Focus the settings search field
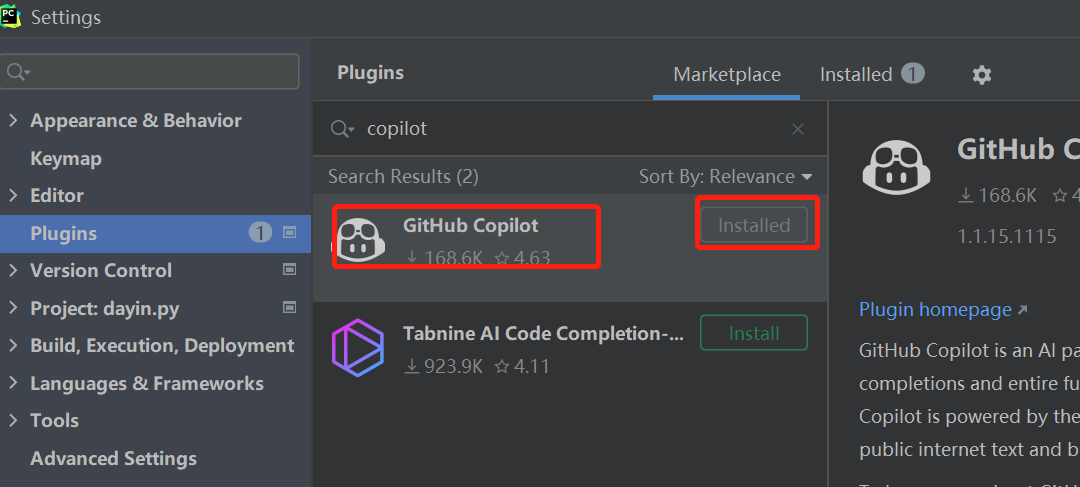 pyautogui.click(x=149, y=72)
